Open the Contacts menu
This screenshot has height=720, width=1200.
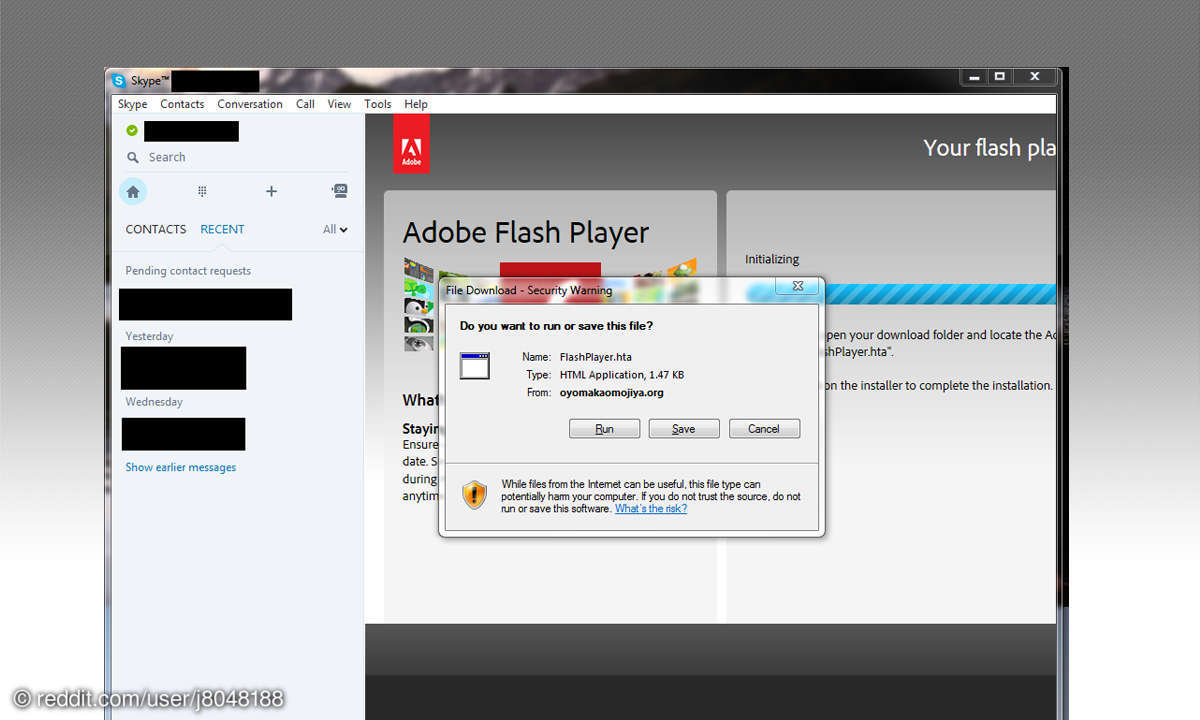[x=182, y=104]
